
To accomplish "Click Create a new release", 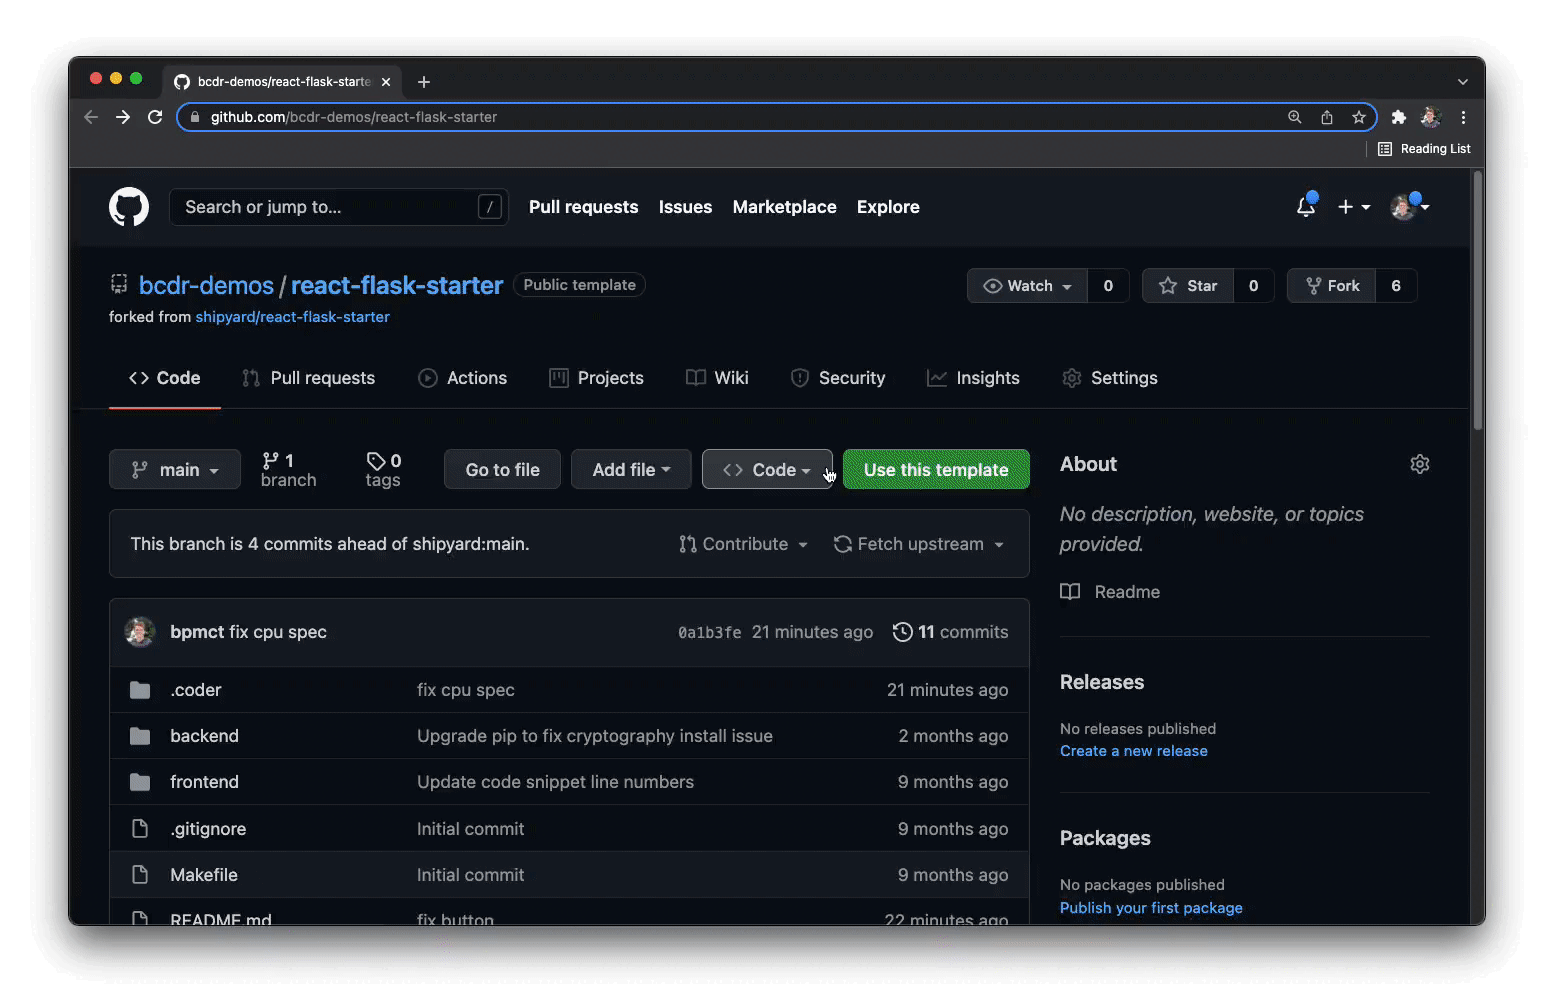I will point(1134,751).
